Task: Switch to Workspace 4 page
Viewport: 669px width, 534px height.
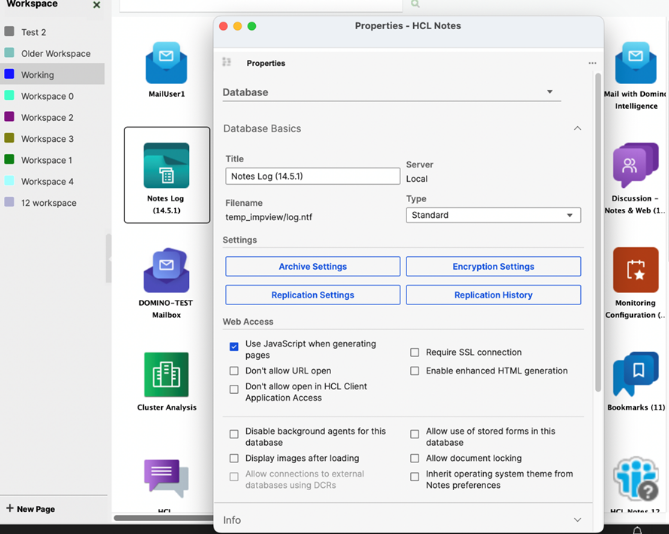Action: 52,181
